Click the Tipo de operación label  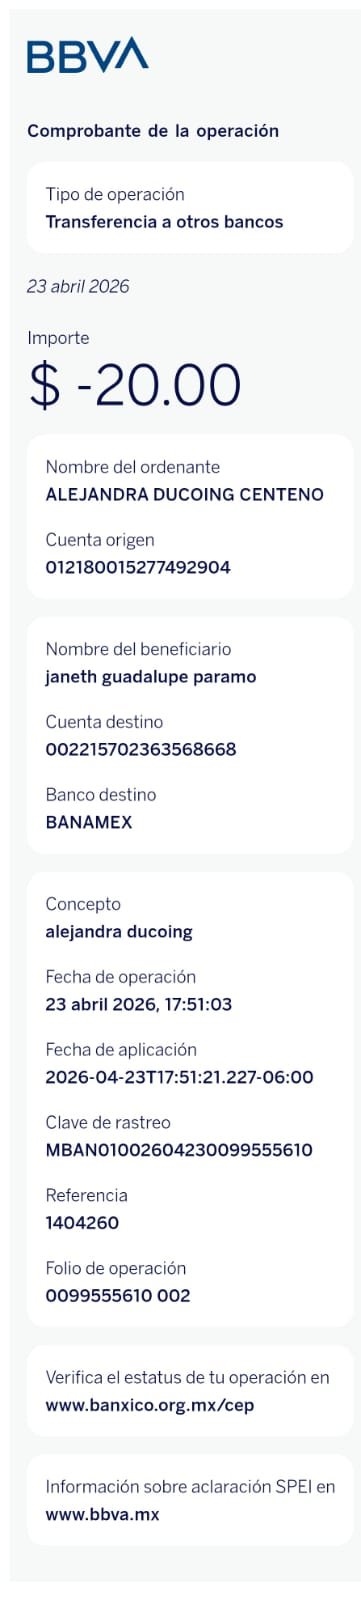coord(115,194)
